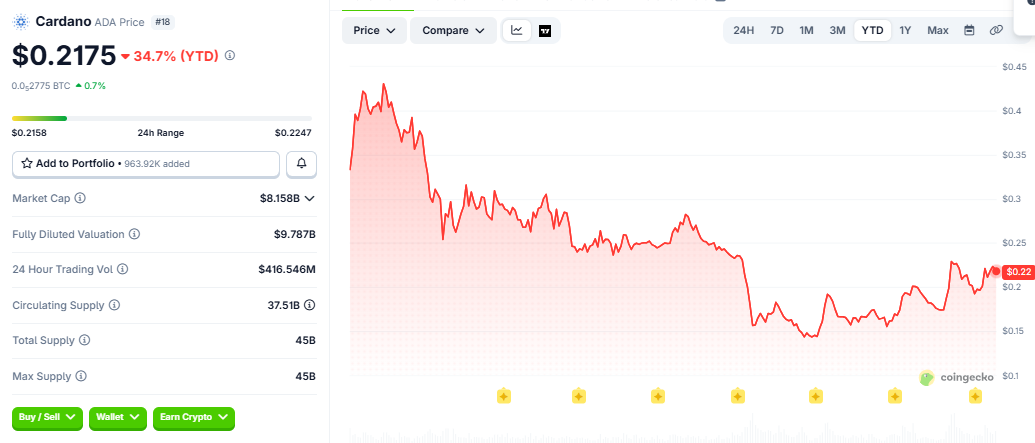Copy chart link icon
Screen dimensions: 1035x443
coord(997,30)
